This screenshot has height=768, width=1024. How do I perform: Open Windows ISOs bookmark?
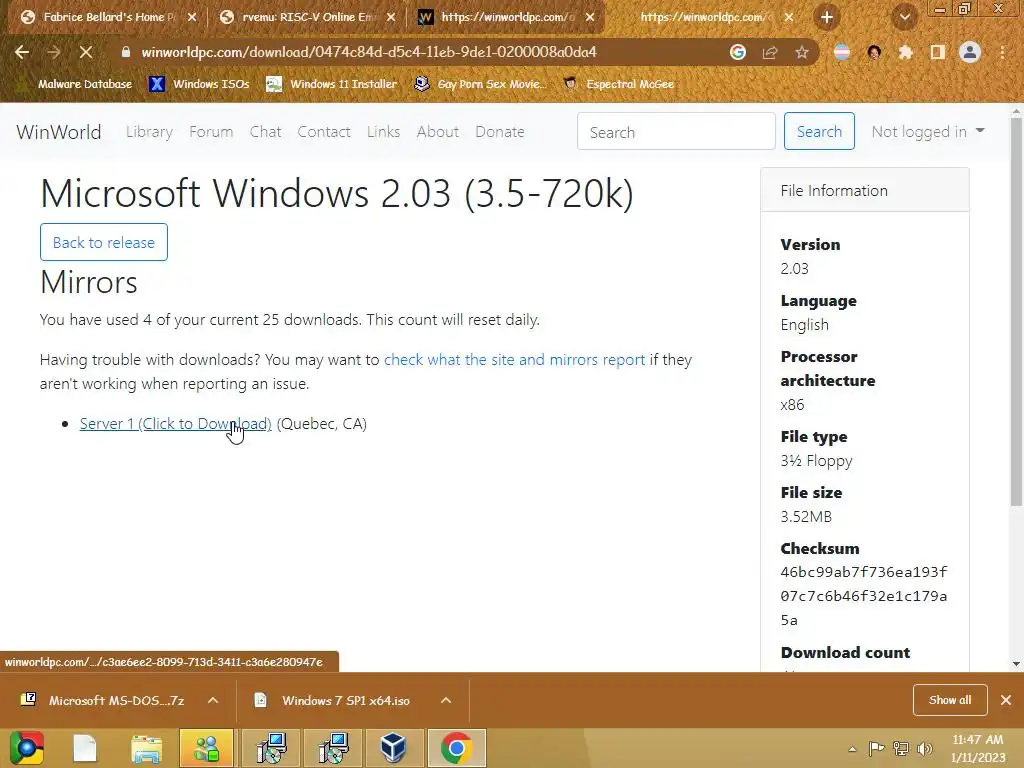[x=200, y=84]
